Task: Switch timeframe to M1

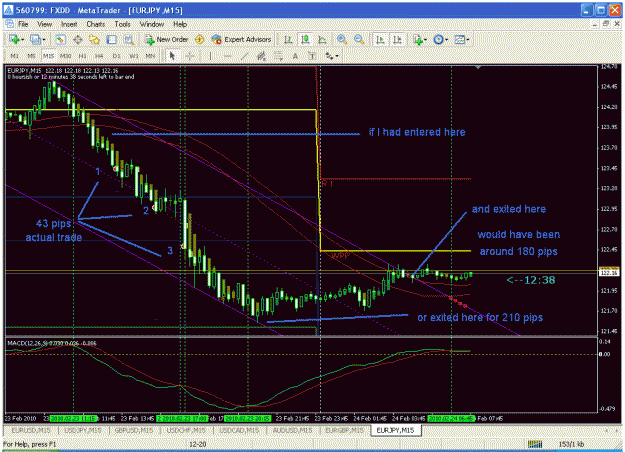Action: tap(14, 56)
